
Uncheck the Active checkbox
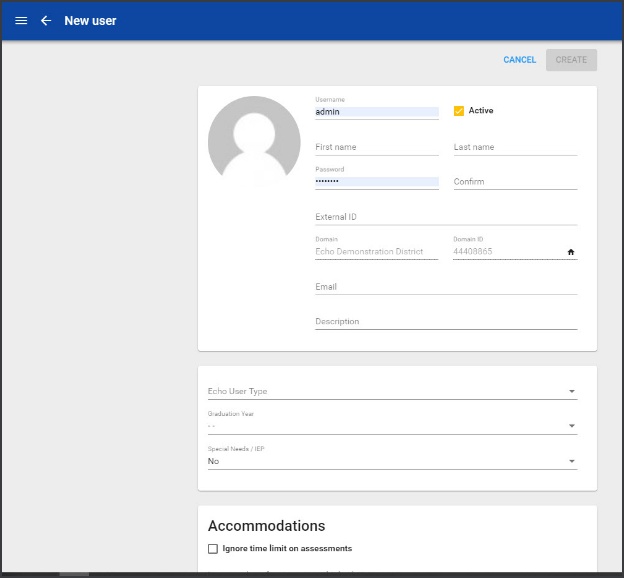click(459, 111)
